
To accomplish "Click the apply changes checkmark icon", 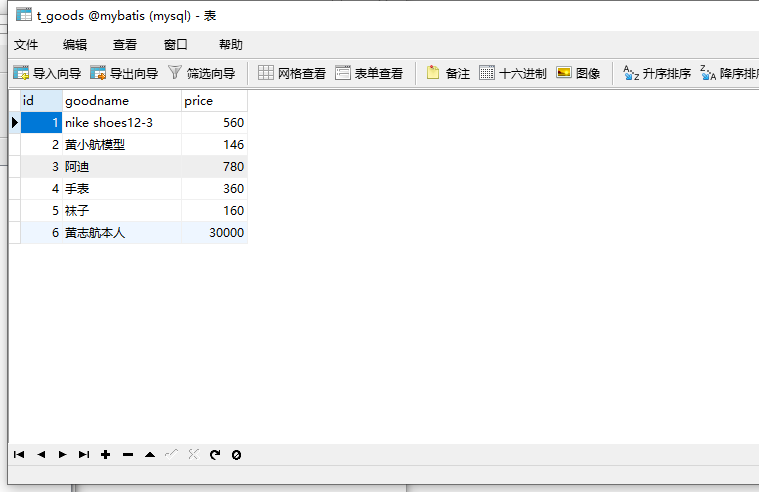I will [171, 454].
